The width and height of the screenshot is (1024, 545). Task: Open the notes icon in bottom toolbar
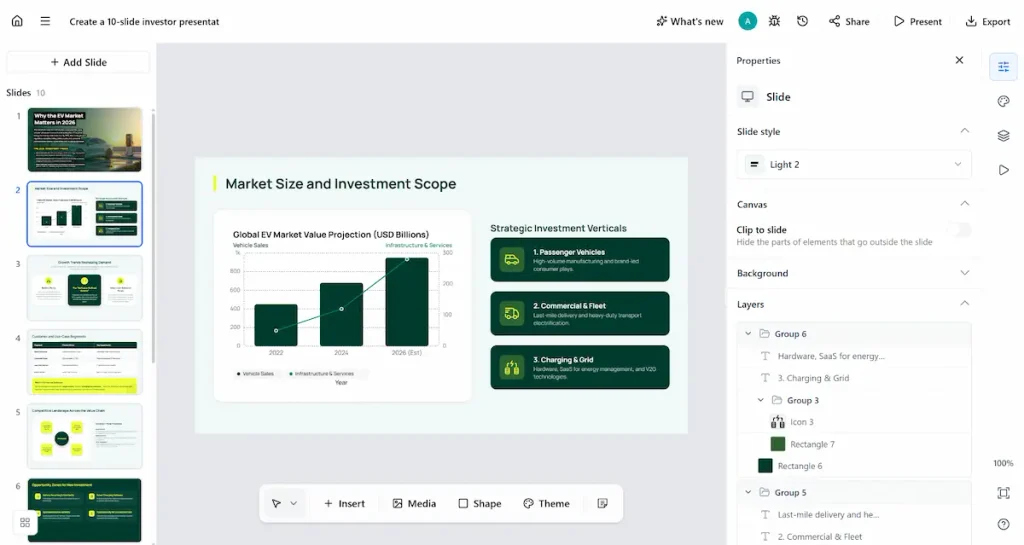pyautogui.click(x=603, y=503)
